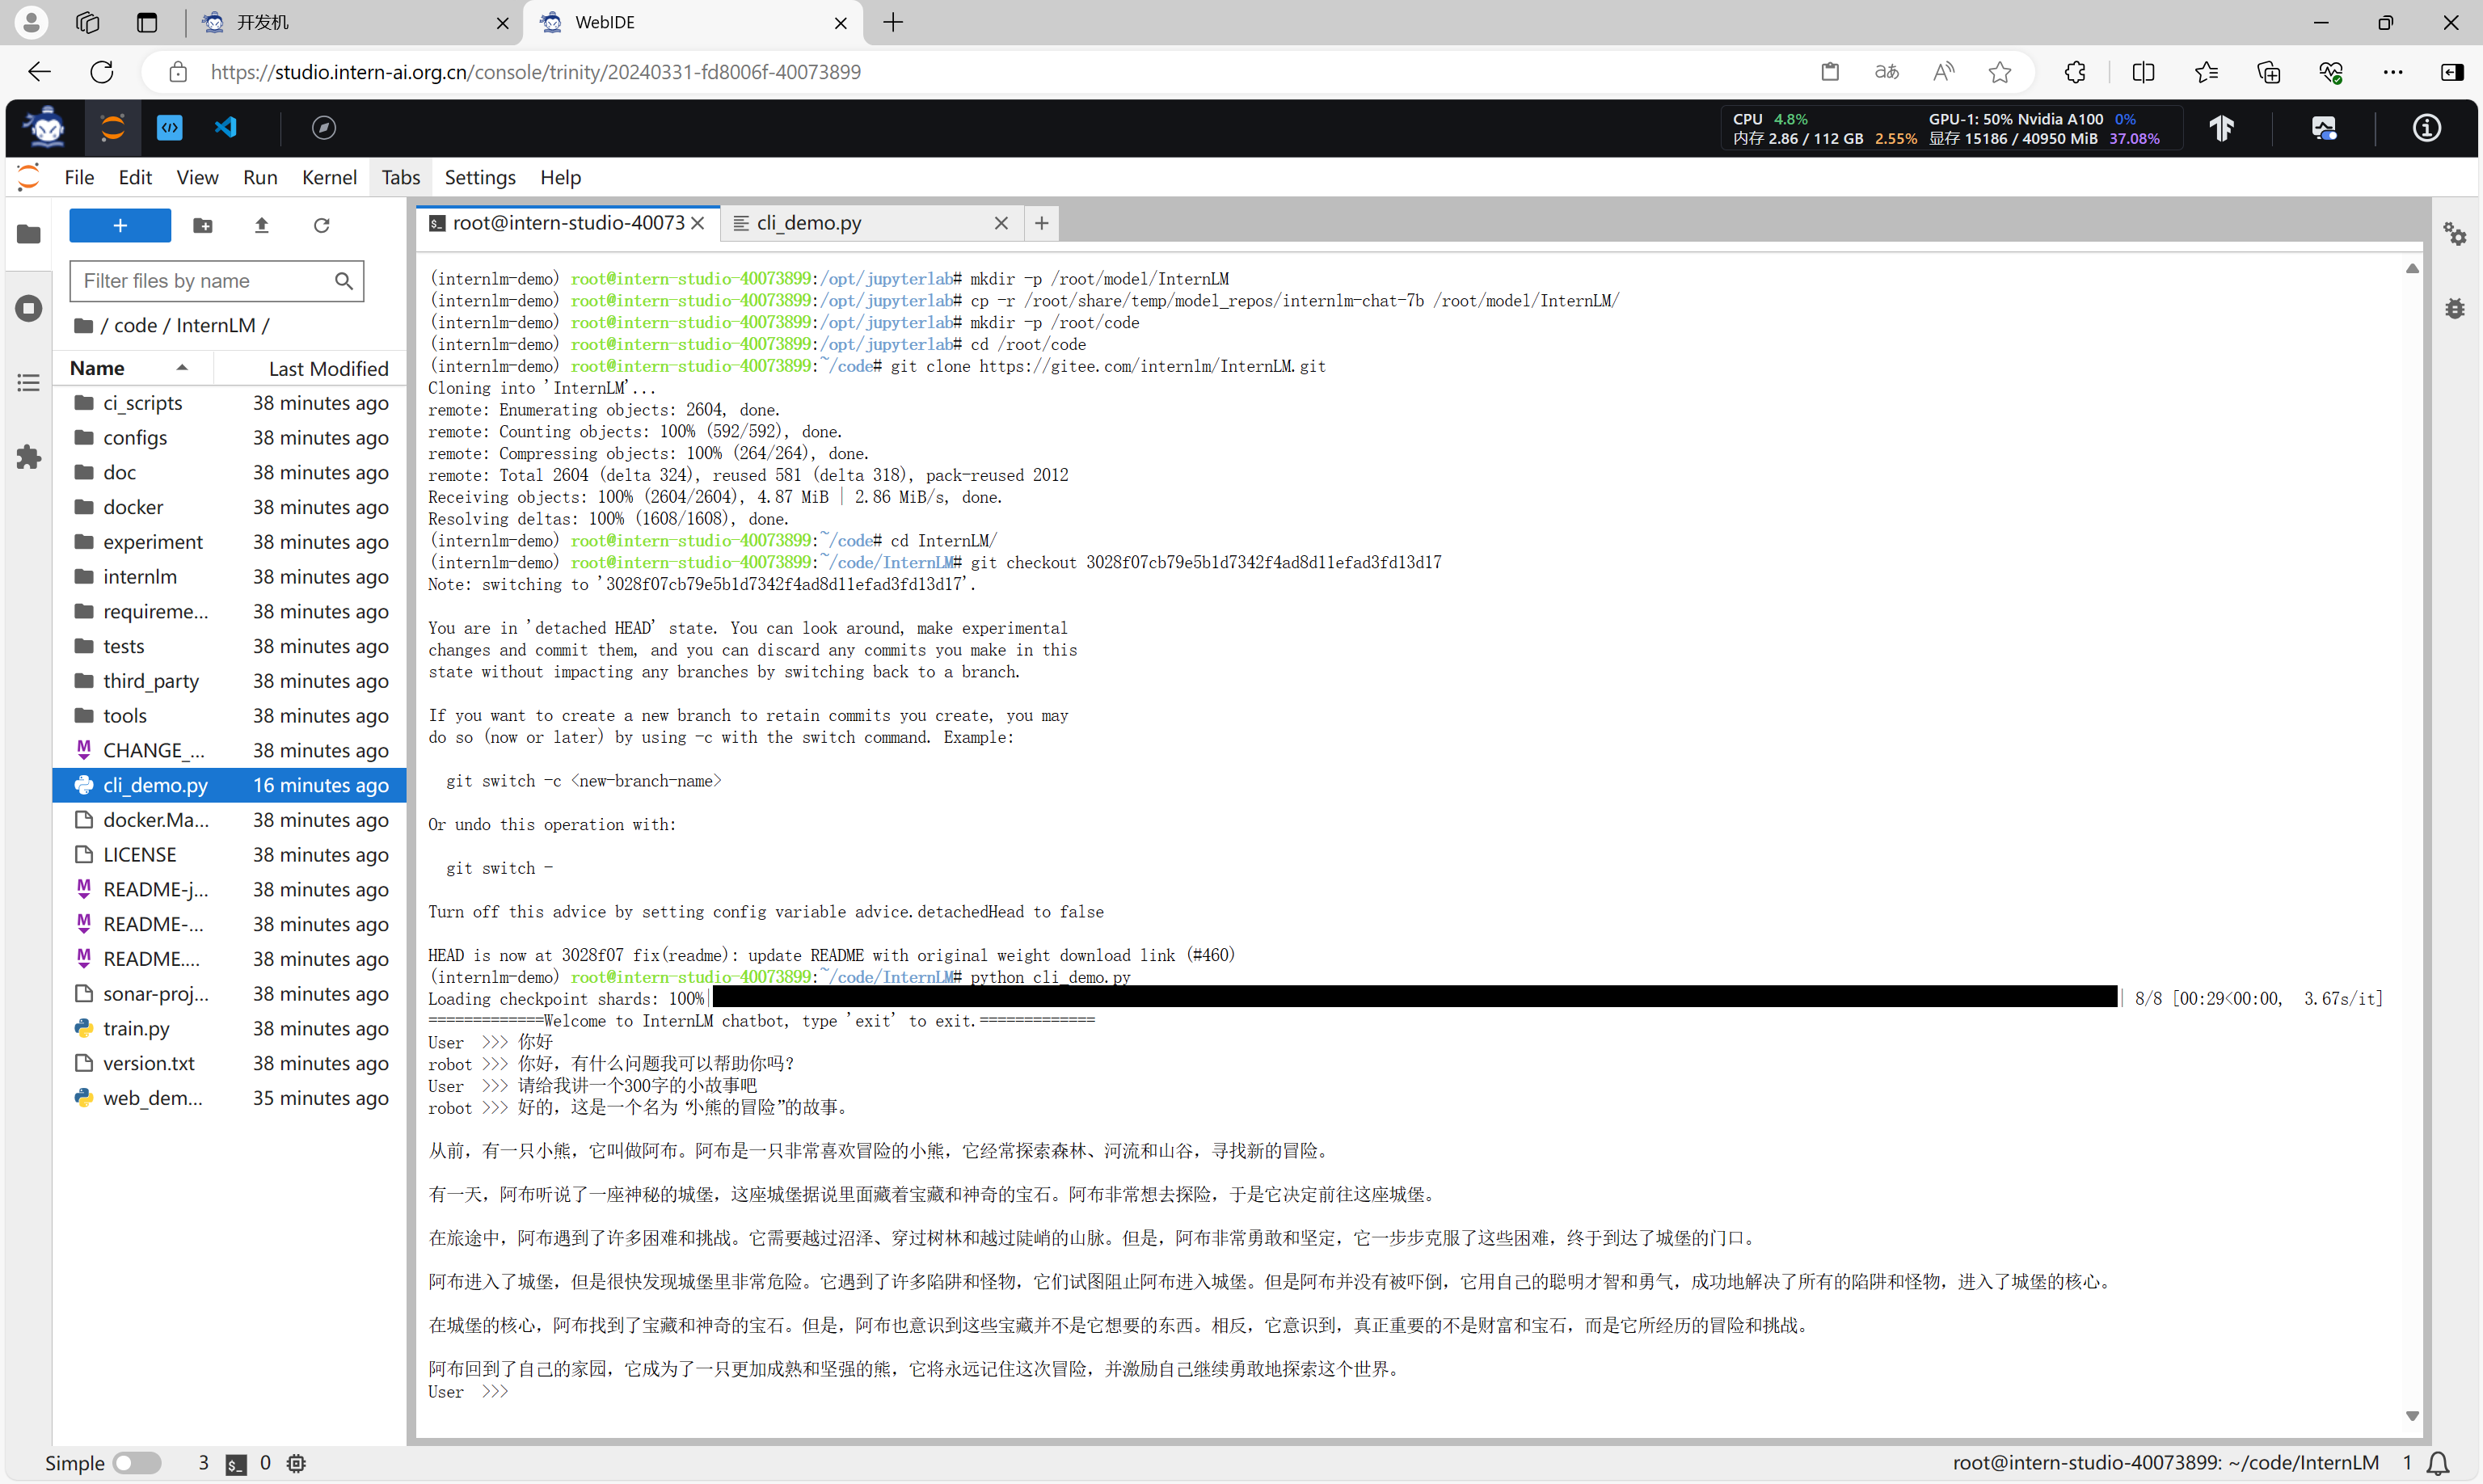Select root@intern-studio terminal tab
Viewport: 2483px width, 1484px height.
(x=568, y=223)
